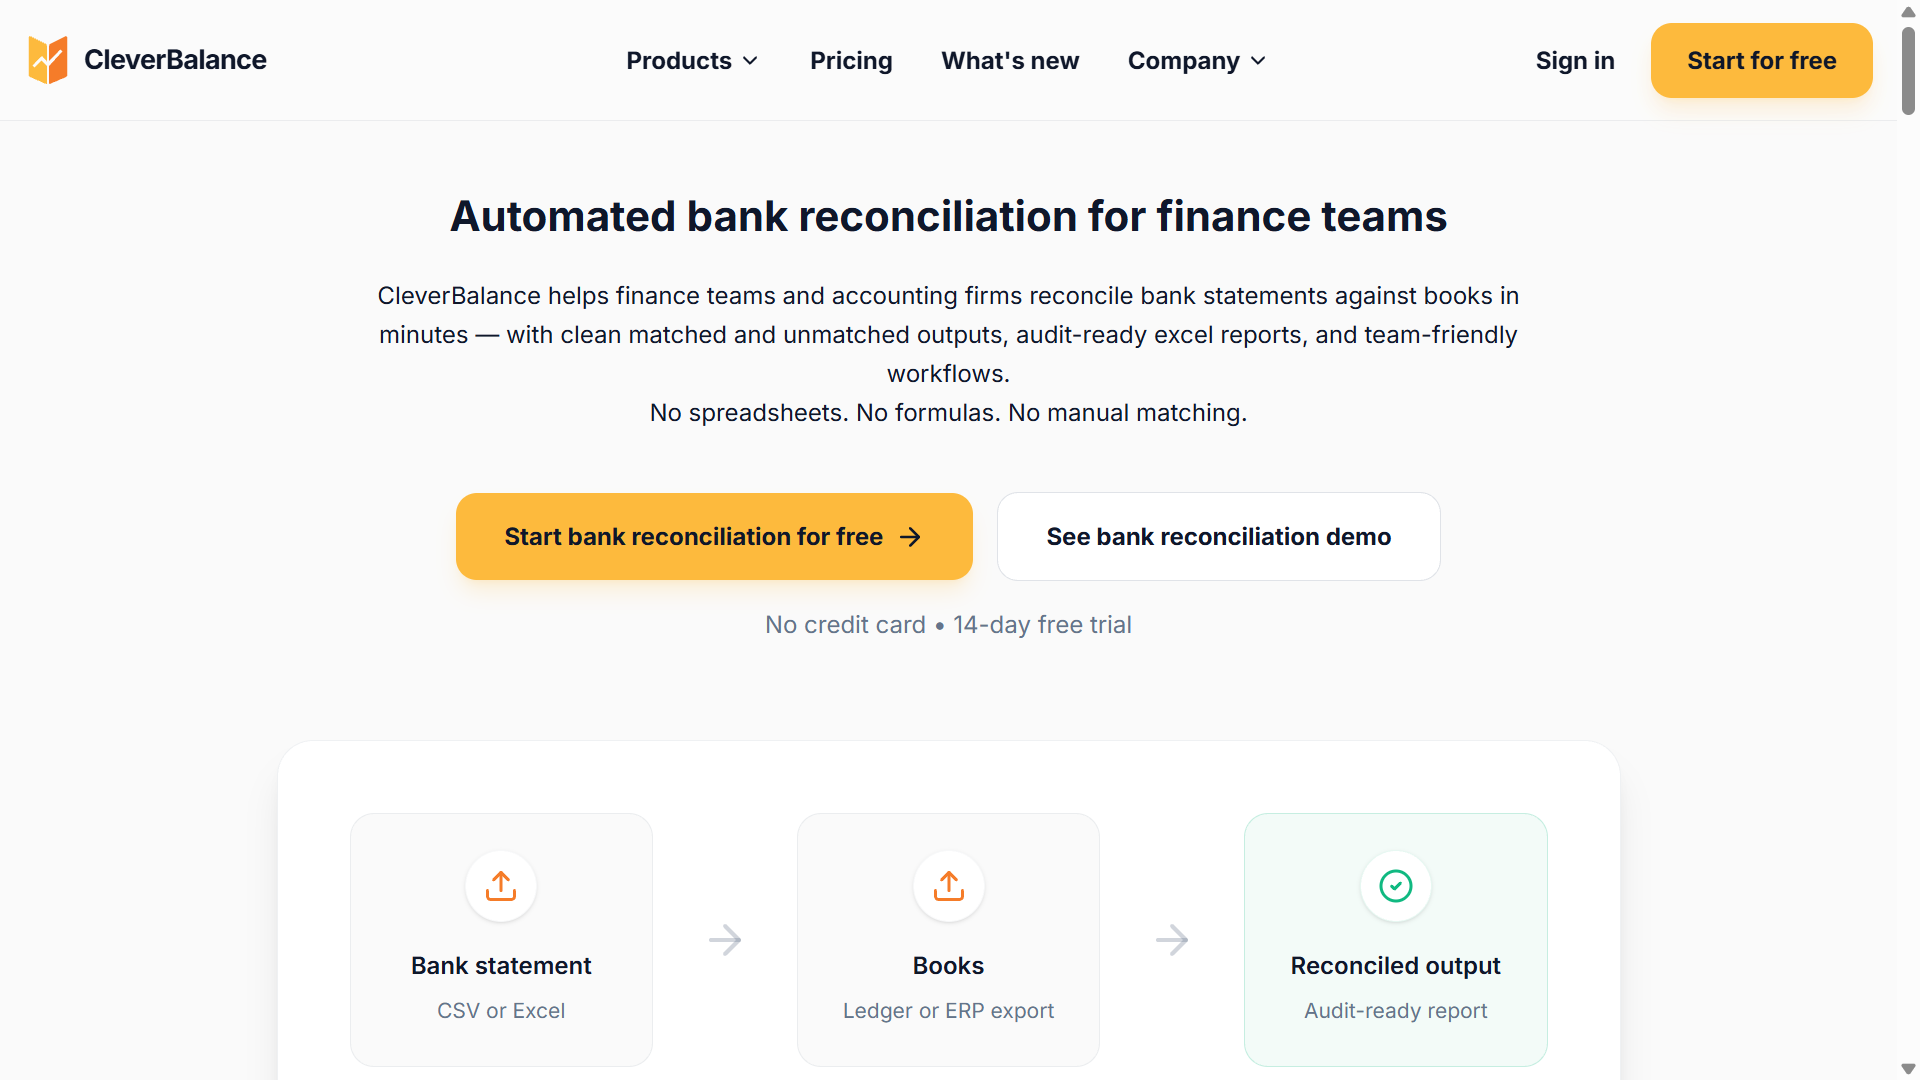Viewport: 1920px width, 1080px height.
Task: Select the Reconciled output card
Action: 1395,940
